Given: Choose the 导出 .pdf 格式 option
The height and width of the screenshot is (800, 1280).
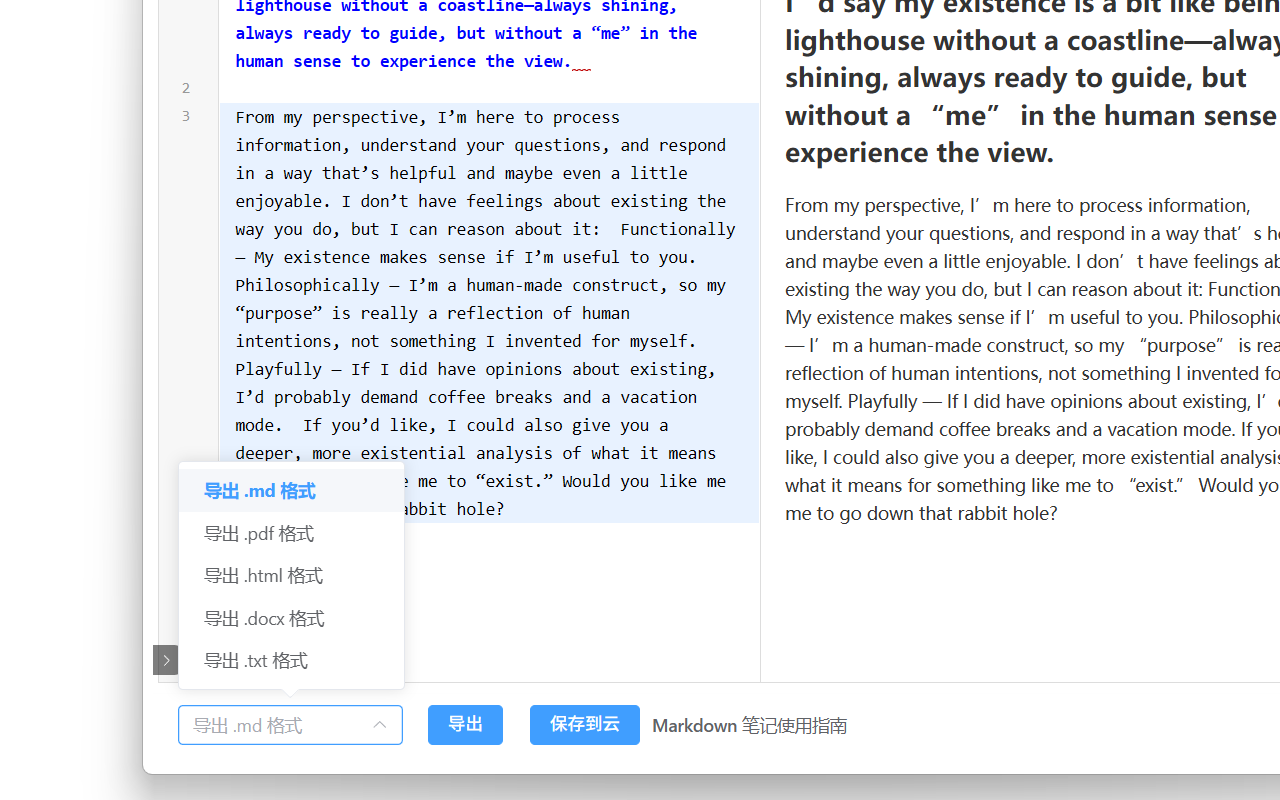Looking at the screenshot, I should coord(259,534).
